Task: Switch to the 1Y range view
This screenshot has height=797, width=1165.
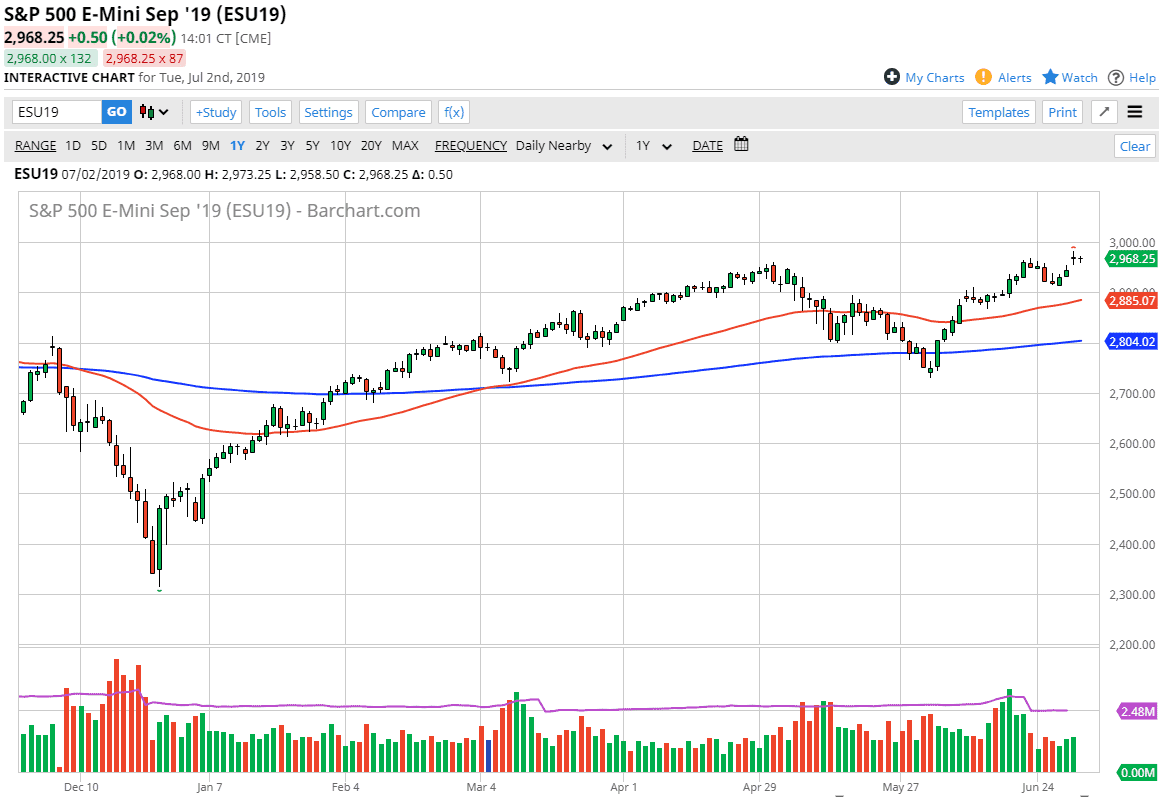Action: tap(237, 145)
